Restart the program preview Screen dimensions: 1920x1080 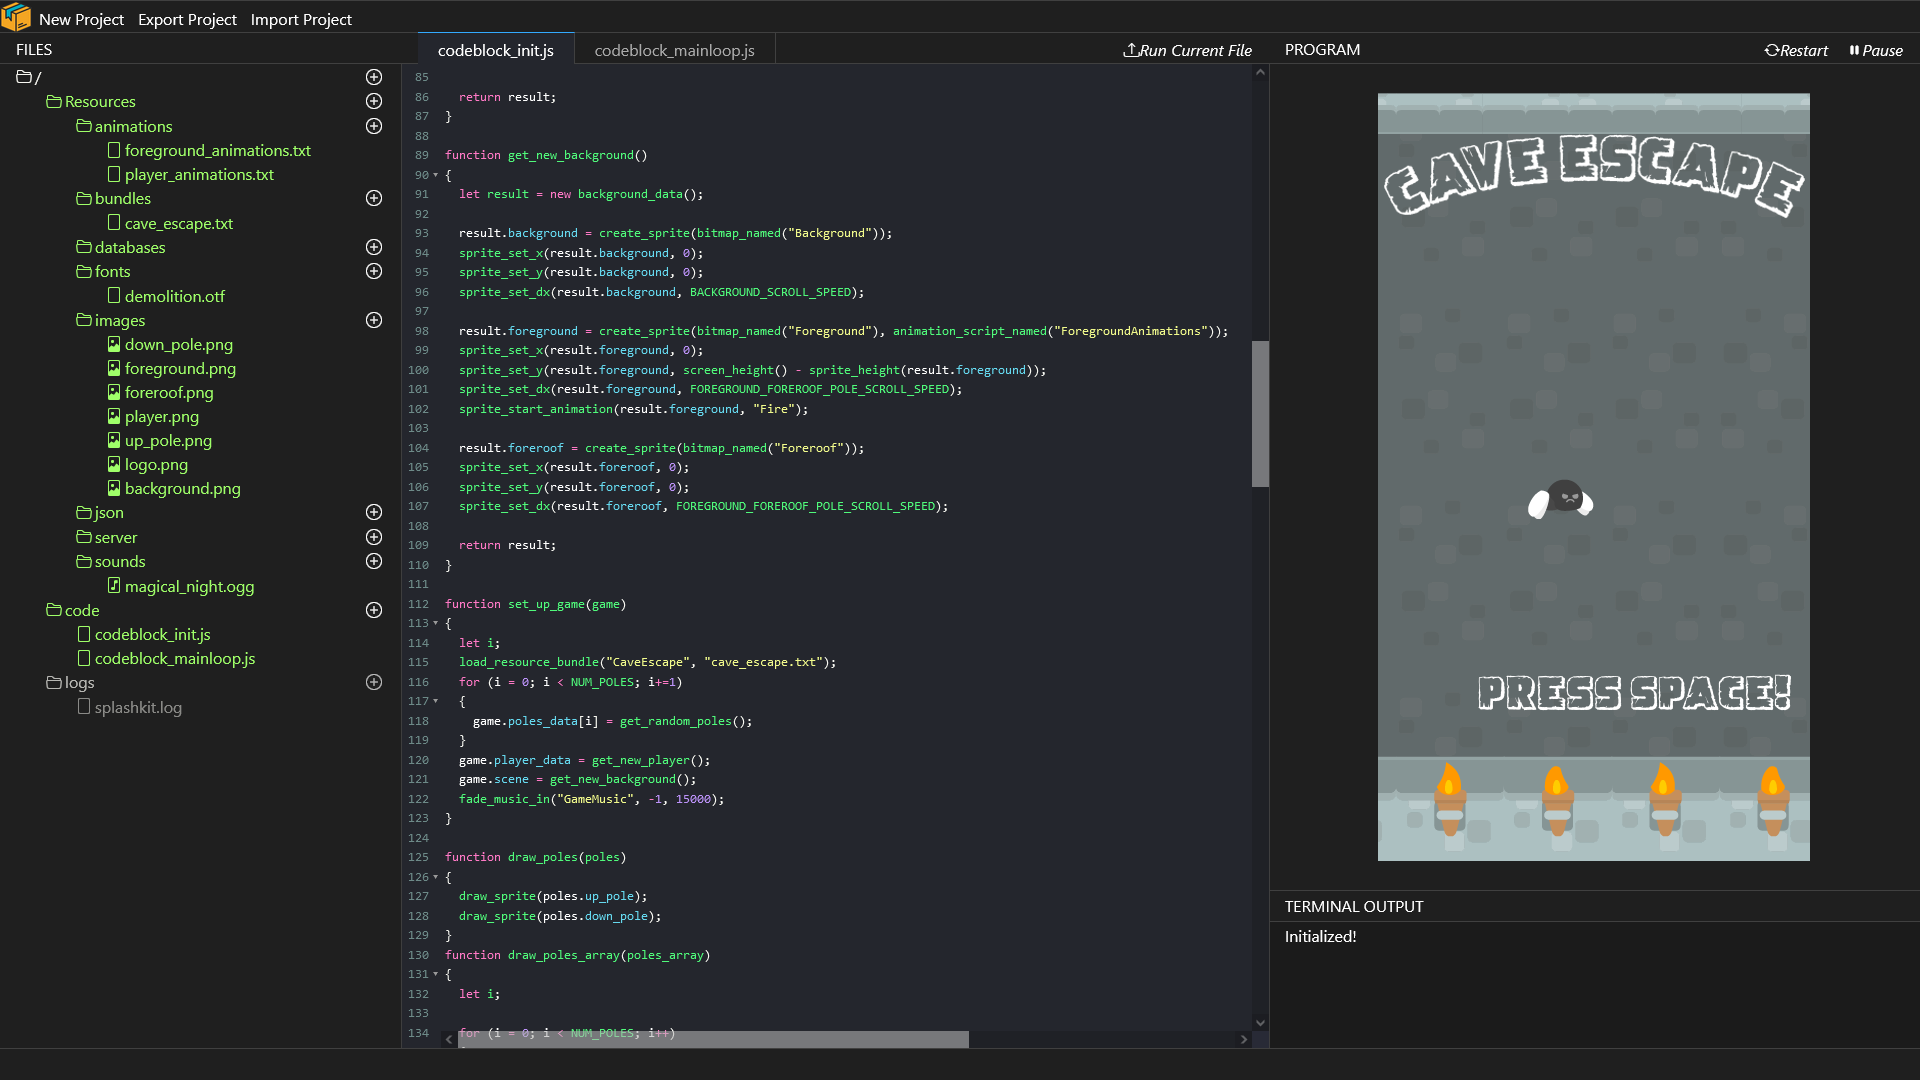pyautogui.click(x=1796, y=50)
